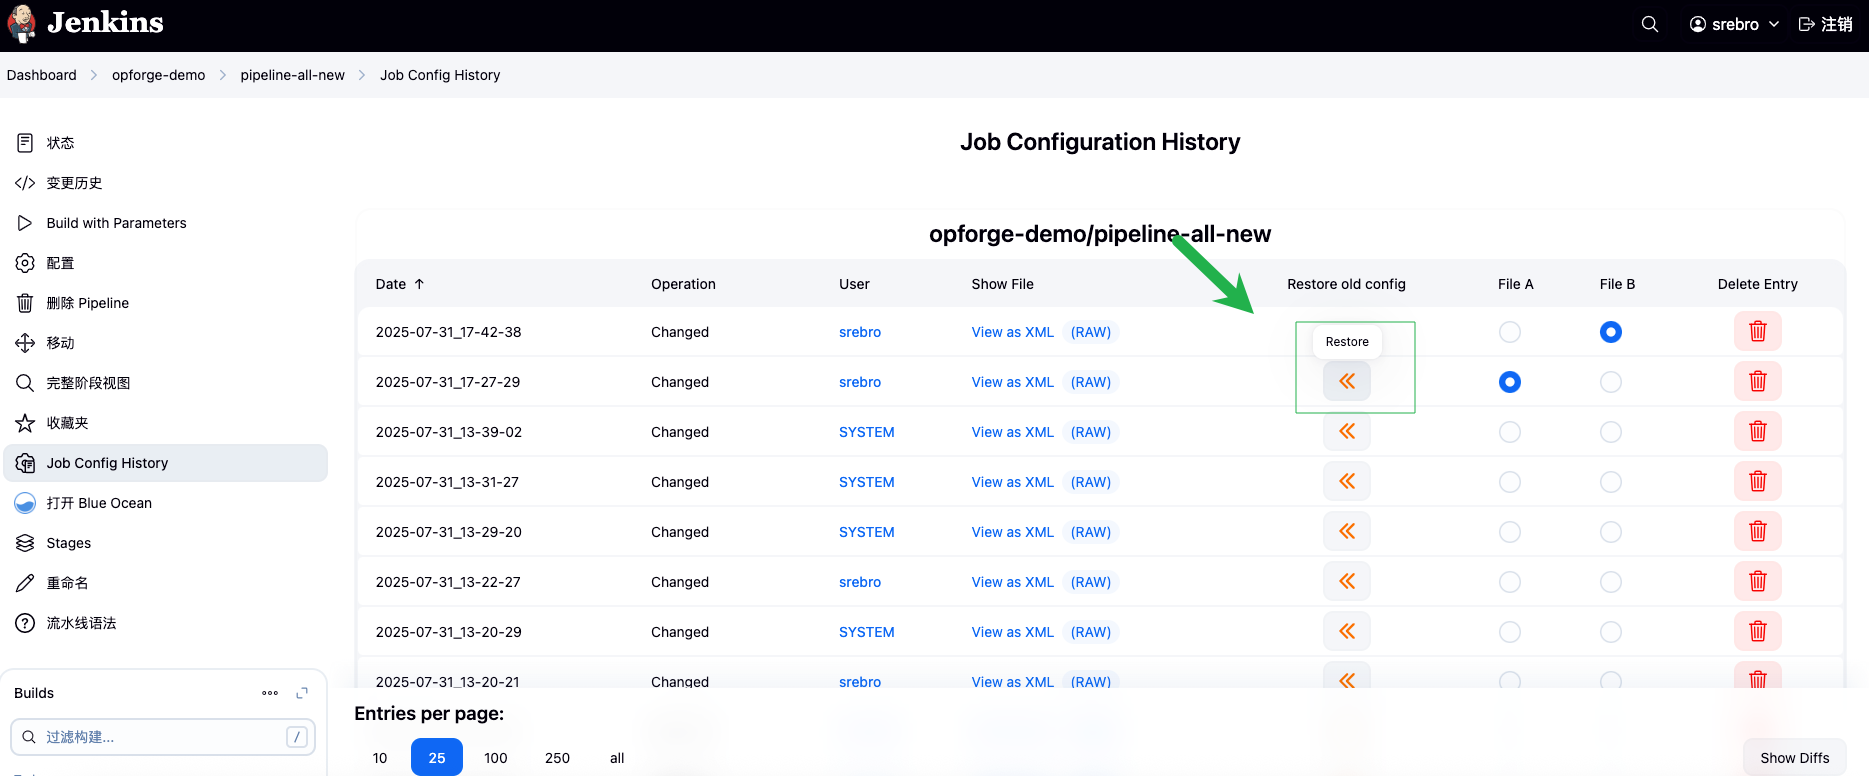
Task: Click the Show Diffs button
Action: 1794,758
